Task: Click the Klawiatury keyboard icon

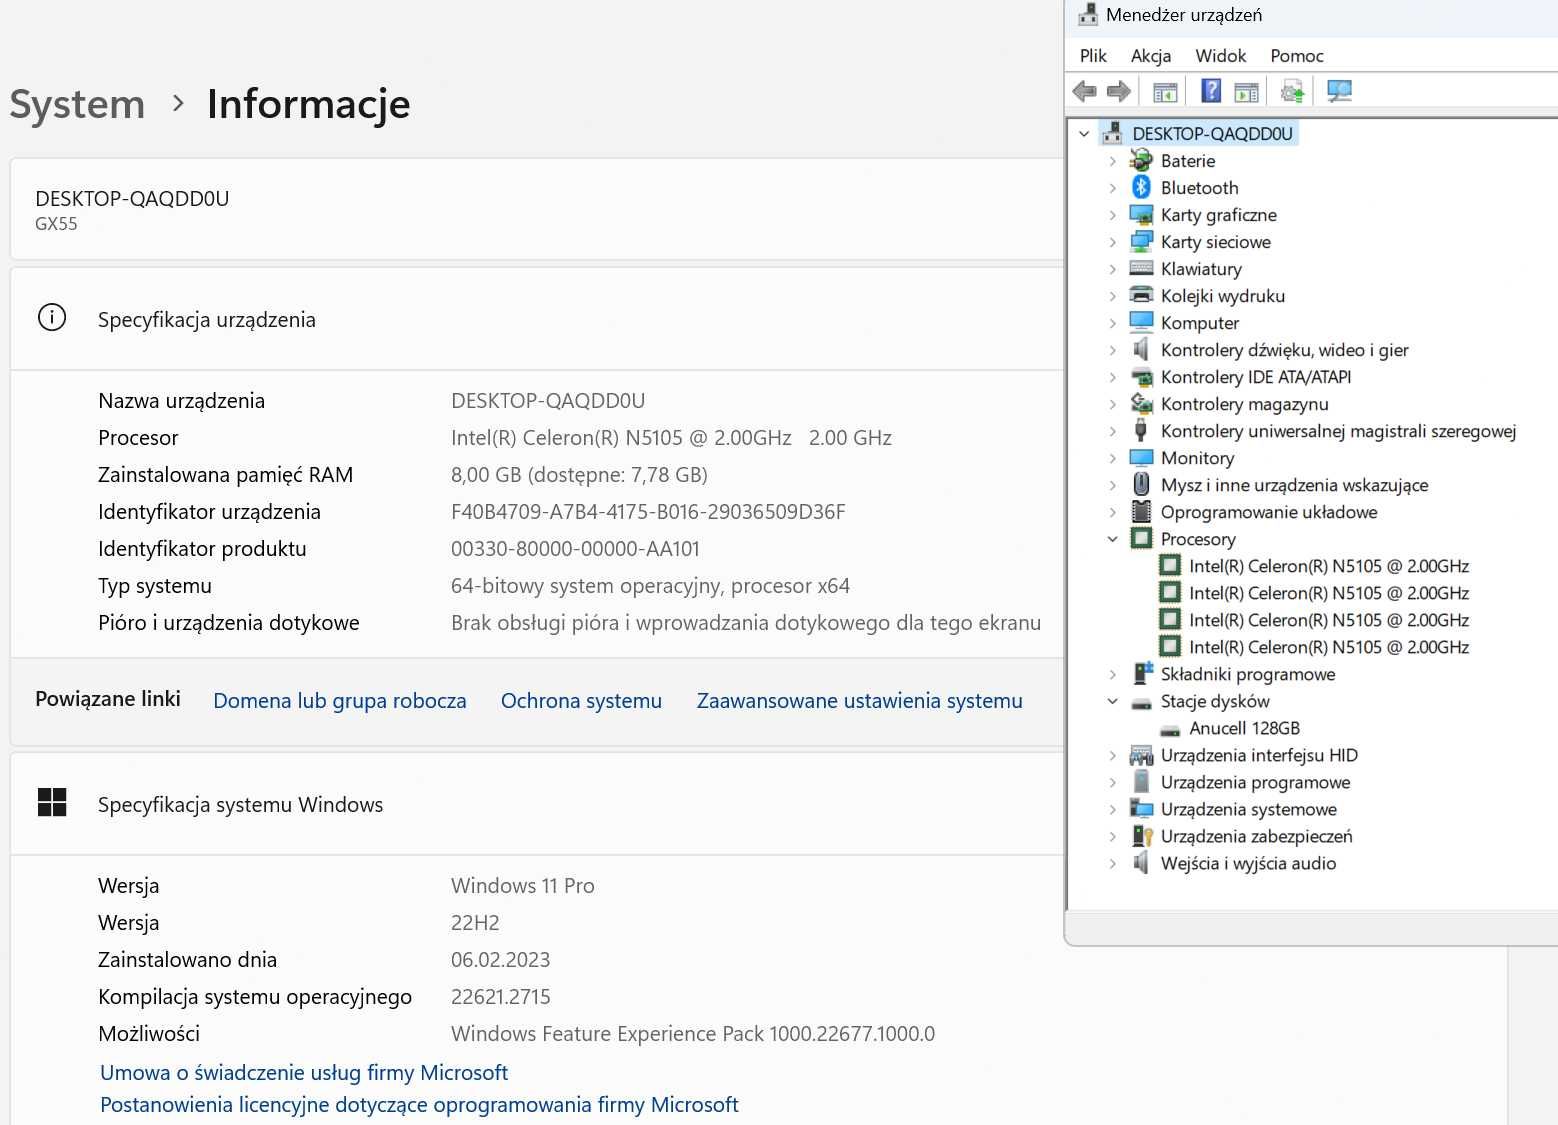Action: tap(1141, 268)
